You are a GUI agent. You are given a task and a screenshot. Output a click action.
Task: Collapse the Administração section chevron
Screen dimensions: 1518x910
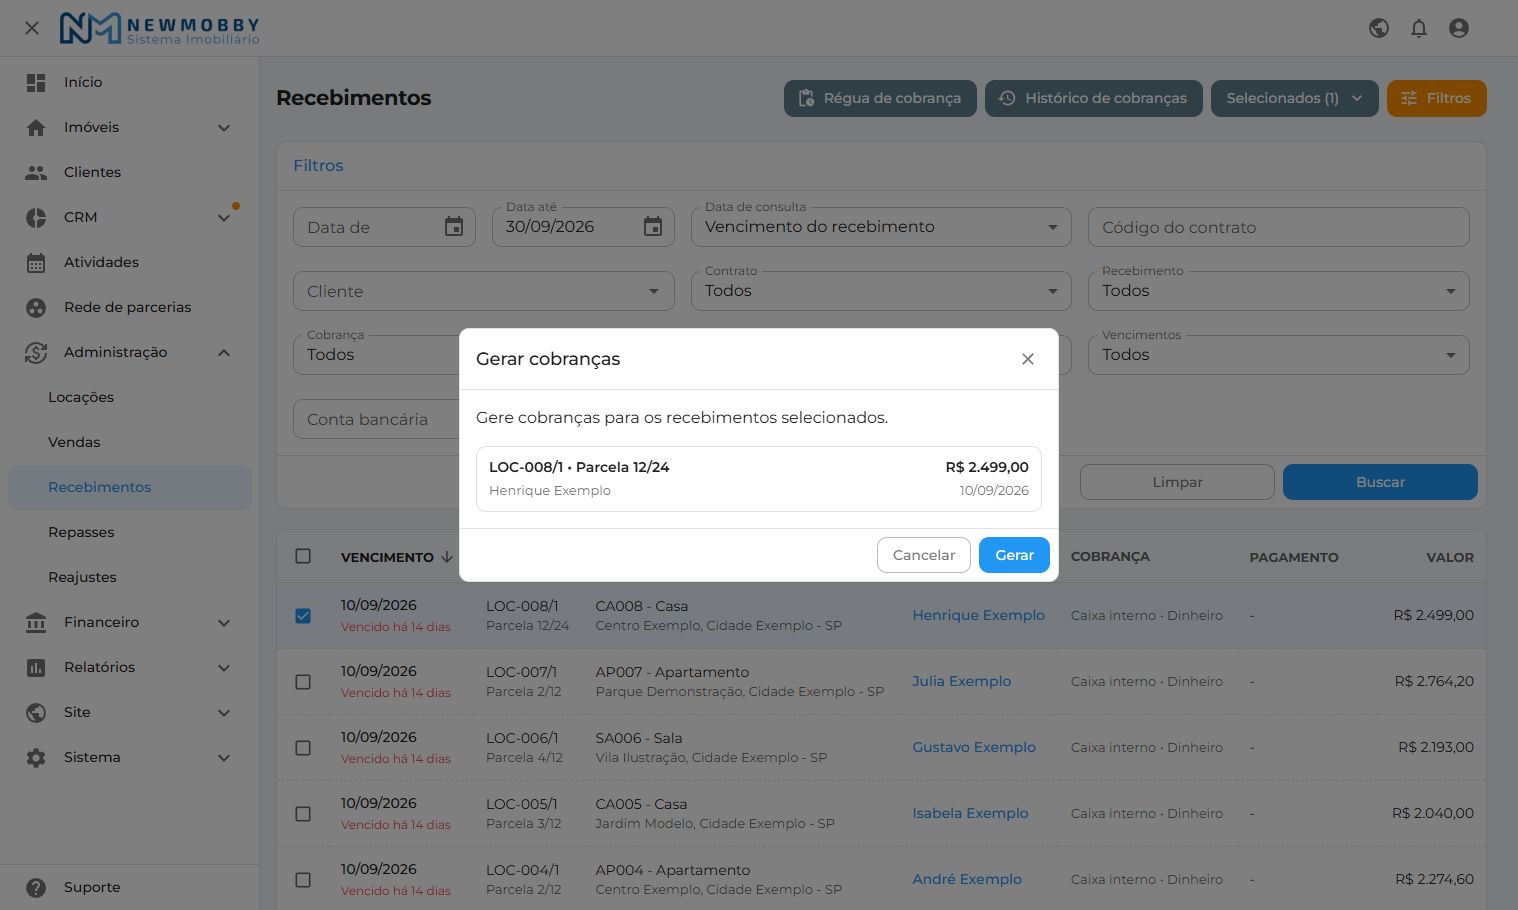click(x=224, y=352)
